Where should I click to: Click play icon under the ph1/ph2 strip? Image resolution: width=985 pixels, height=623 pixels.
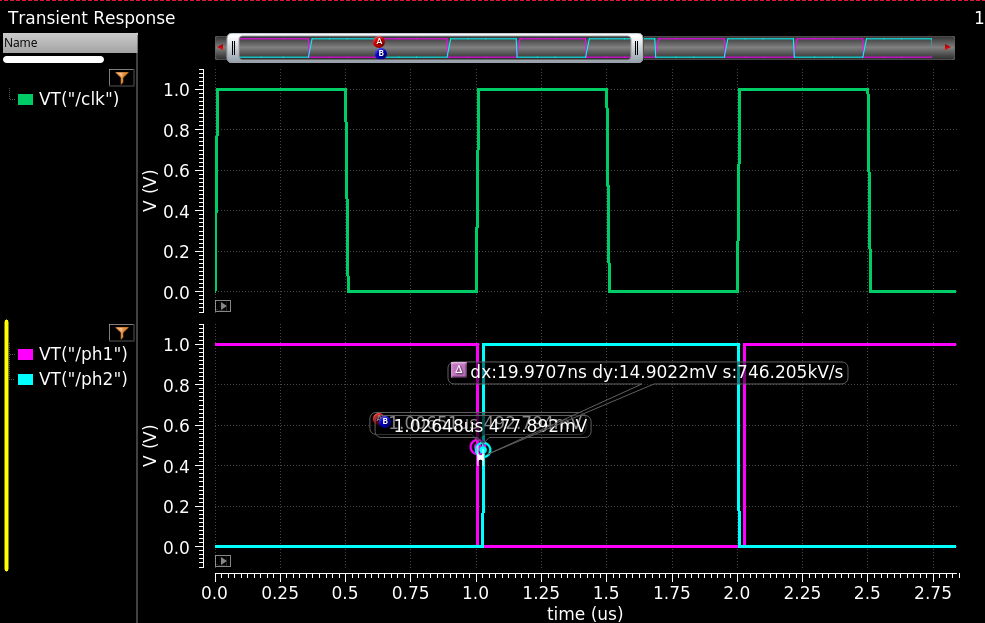click(x=224, y=561)
